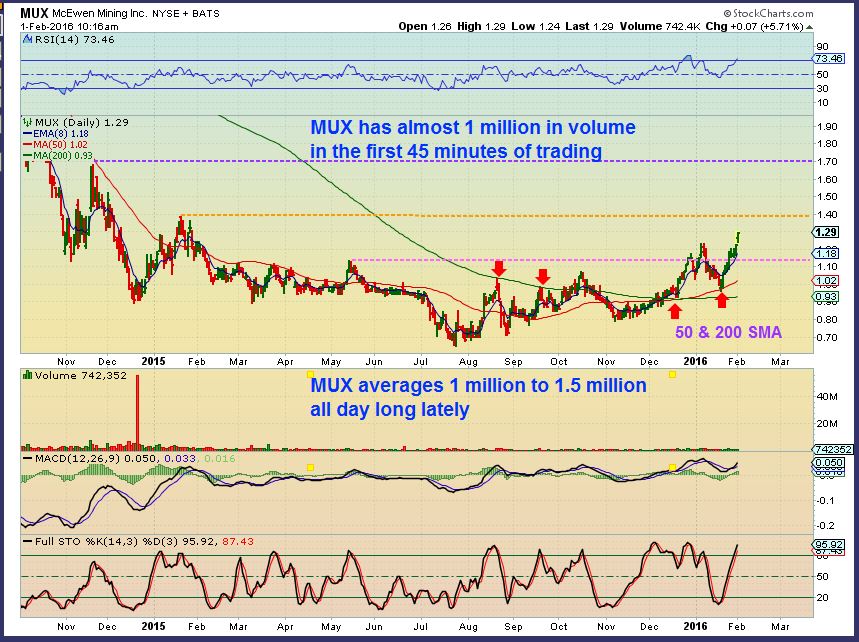This screenshot has width=859, height=642.
Task: Click the 95.92 stochastic value tag on right axis
Action: pos(828,544)
